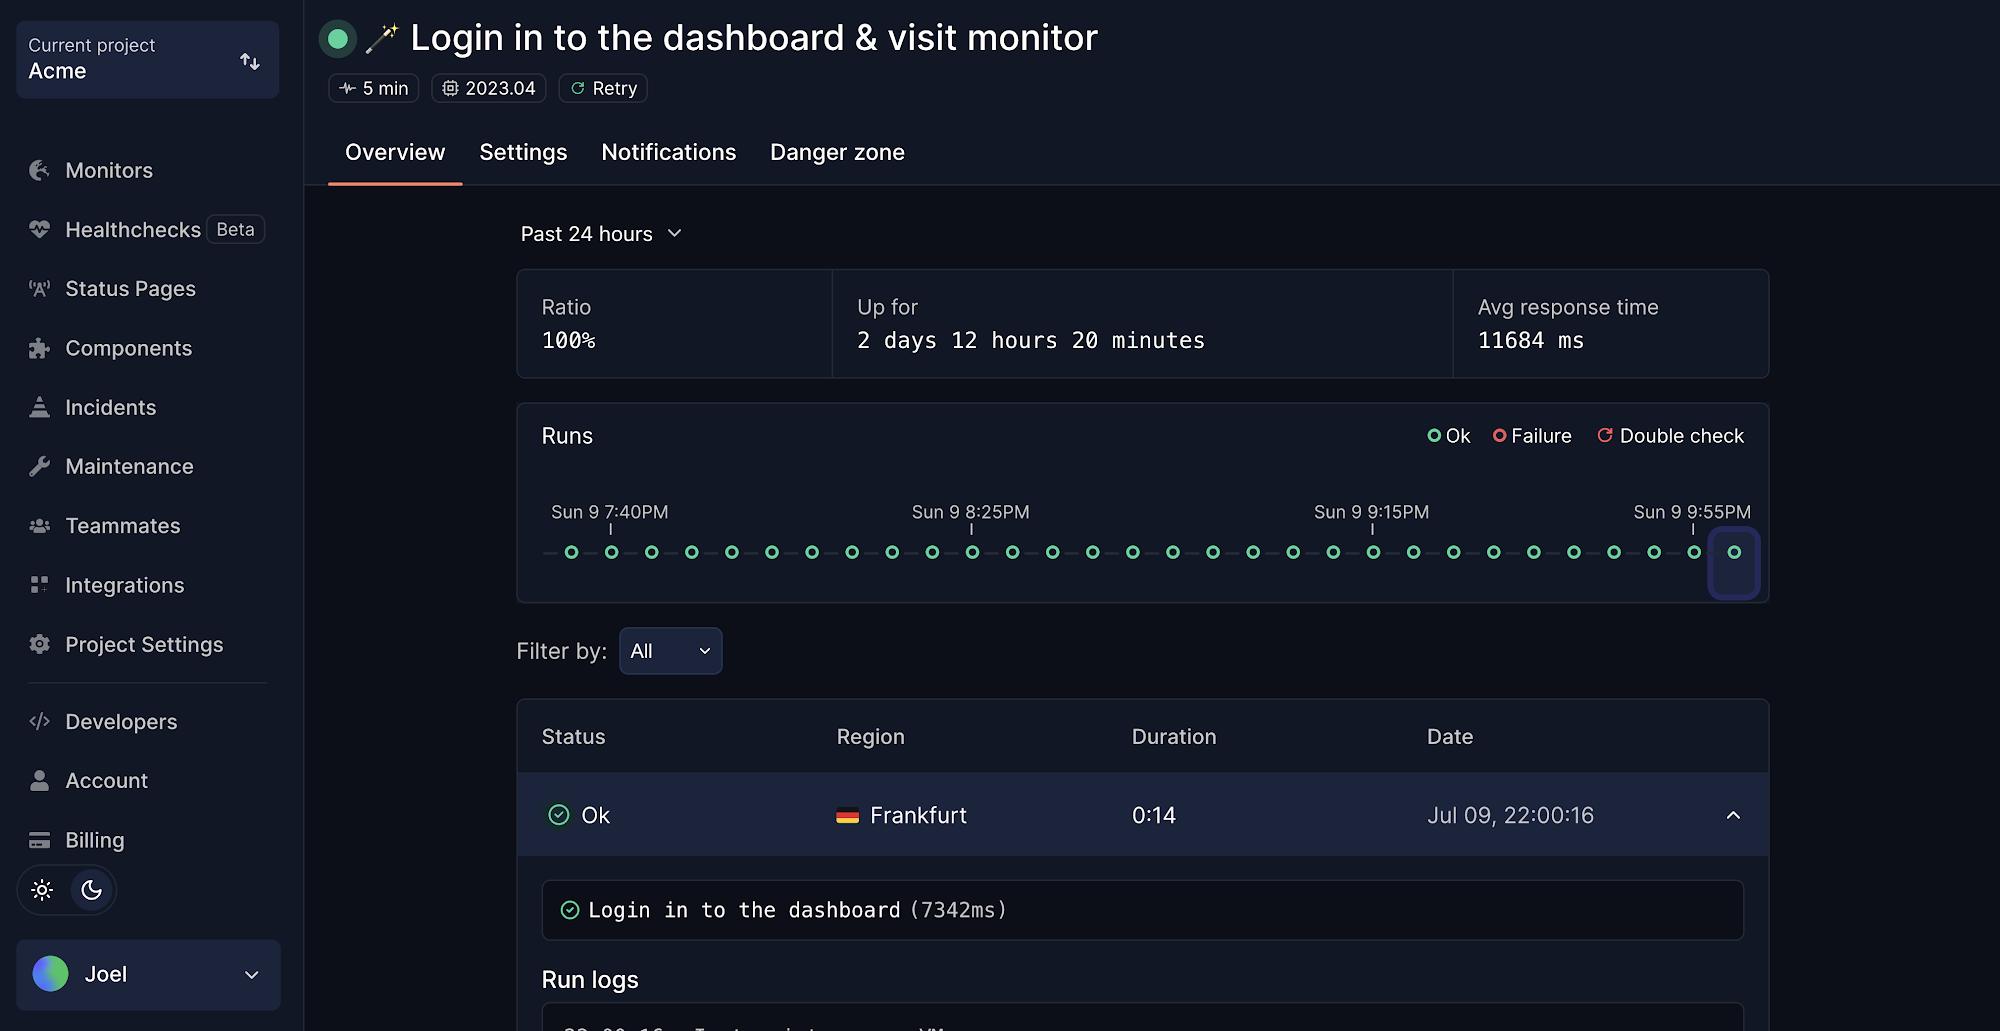
Task: Switch to the Settings tab
Action: click(523, 153)
